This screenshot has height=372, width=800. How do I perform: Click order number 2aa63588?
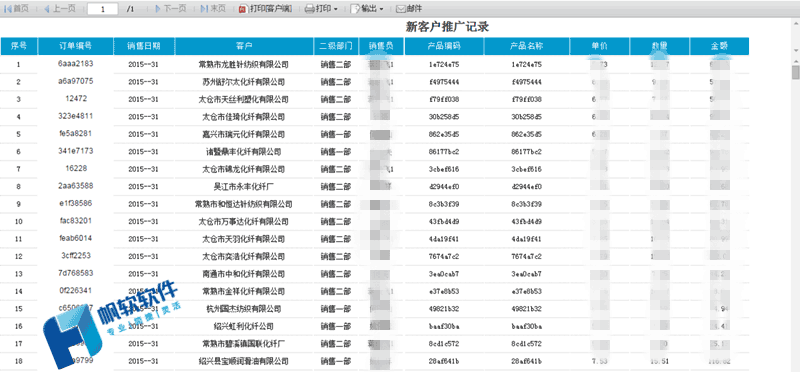click(76, 186)
